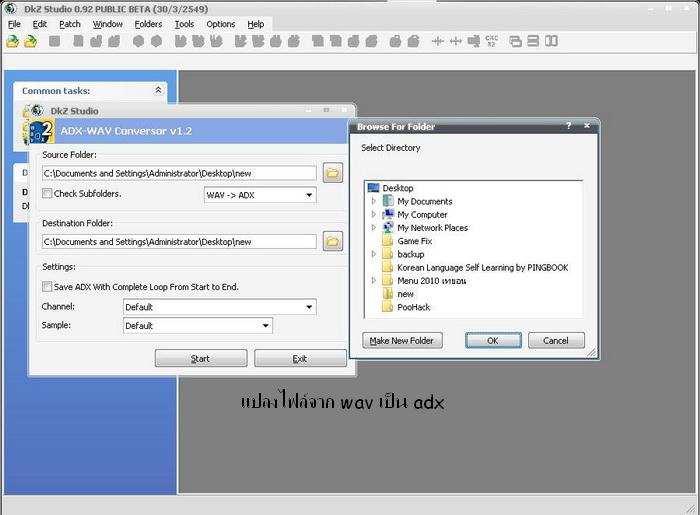700x515 pixels.
Task: Select 'My Documents' label in the tree
Action: tap(425, 201)
